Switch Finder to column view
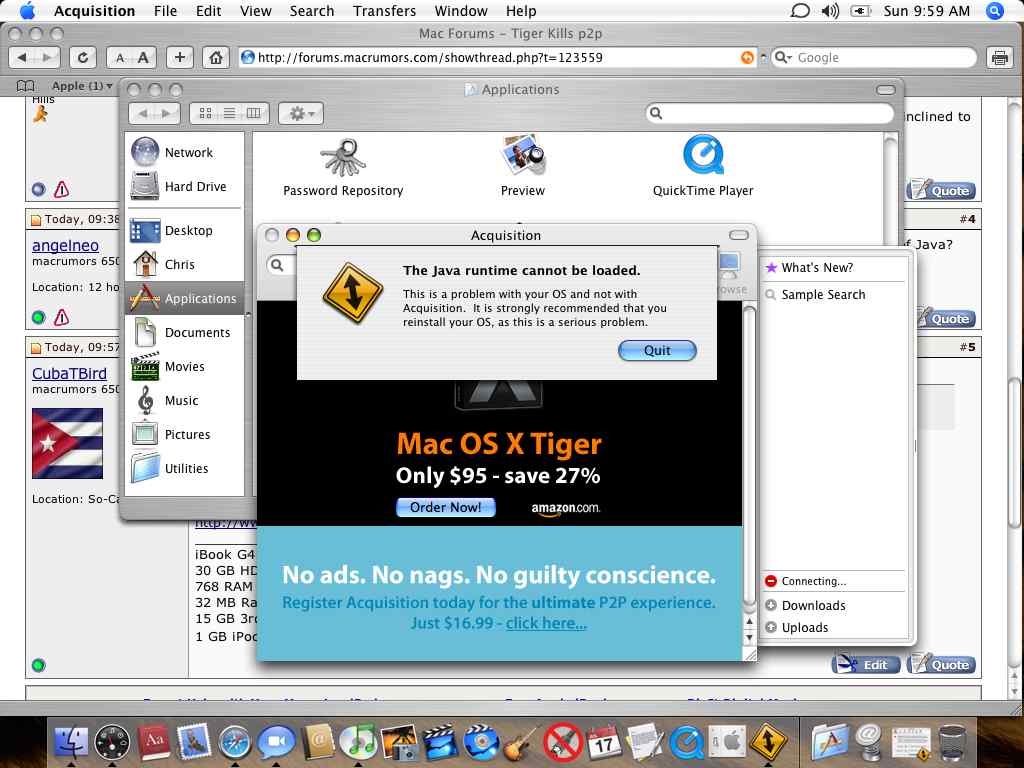This screenshot has height=768, width=1024. pos(253,114)
